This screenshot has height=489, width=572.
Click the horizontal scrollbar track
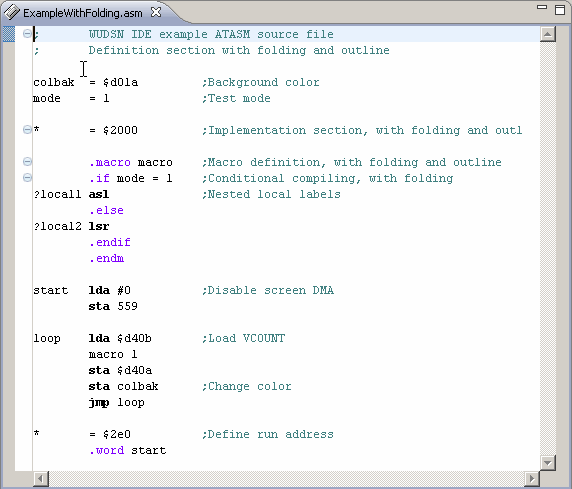coord(286,478)
